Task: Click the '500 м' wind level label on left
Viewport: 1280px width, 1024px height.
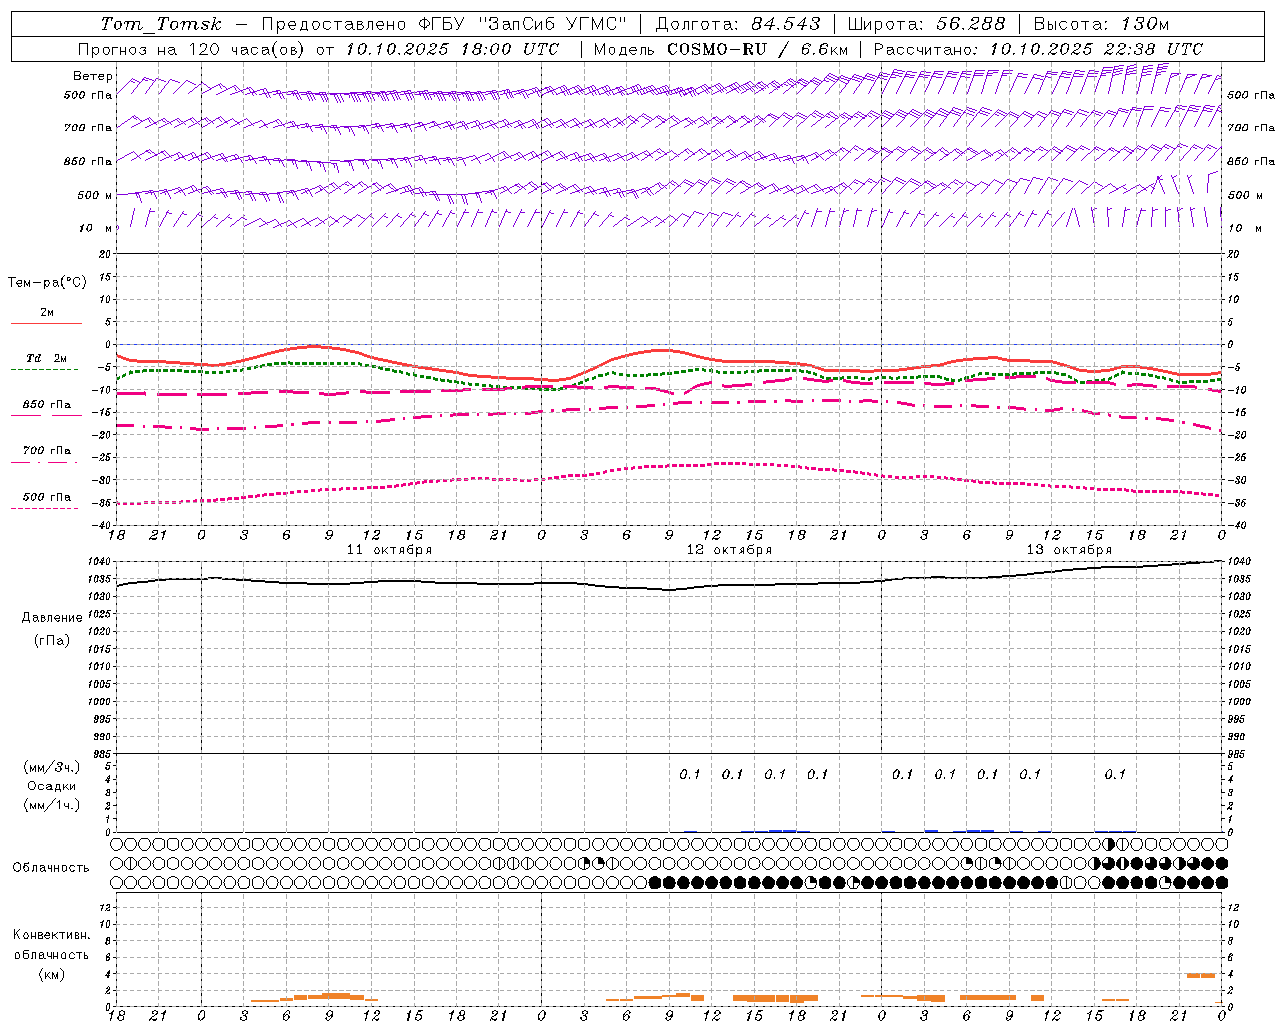Action: click(x=95, y=195)
